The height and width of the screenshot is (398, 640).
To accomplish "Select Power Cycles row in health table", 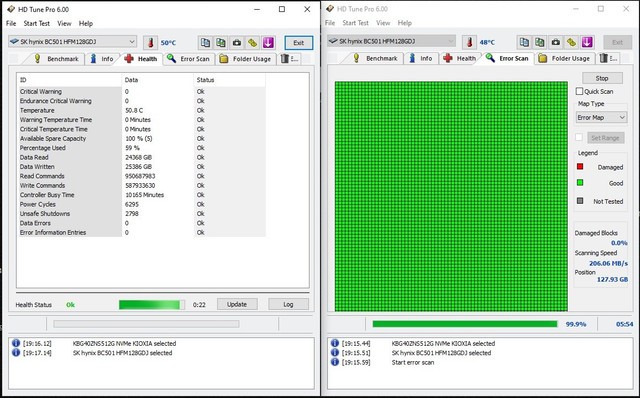I will point(142,204).
